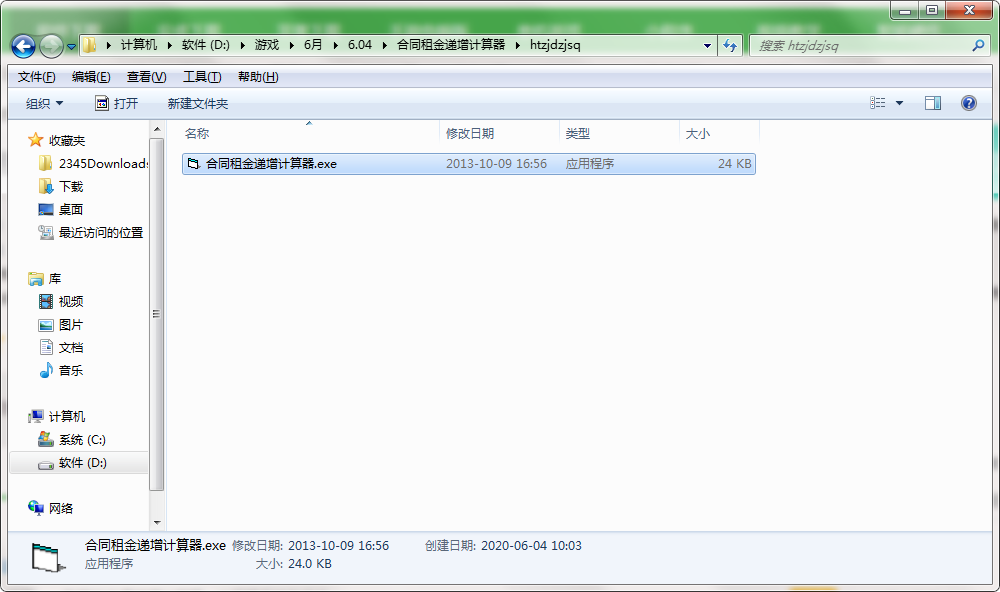This screenshot has width=1000, height=592.
Task: Sort by the 修改日期 column header
Action: coord(499,133)
